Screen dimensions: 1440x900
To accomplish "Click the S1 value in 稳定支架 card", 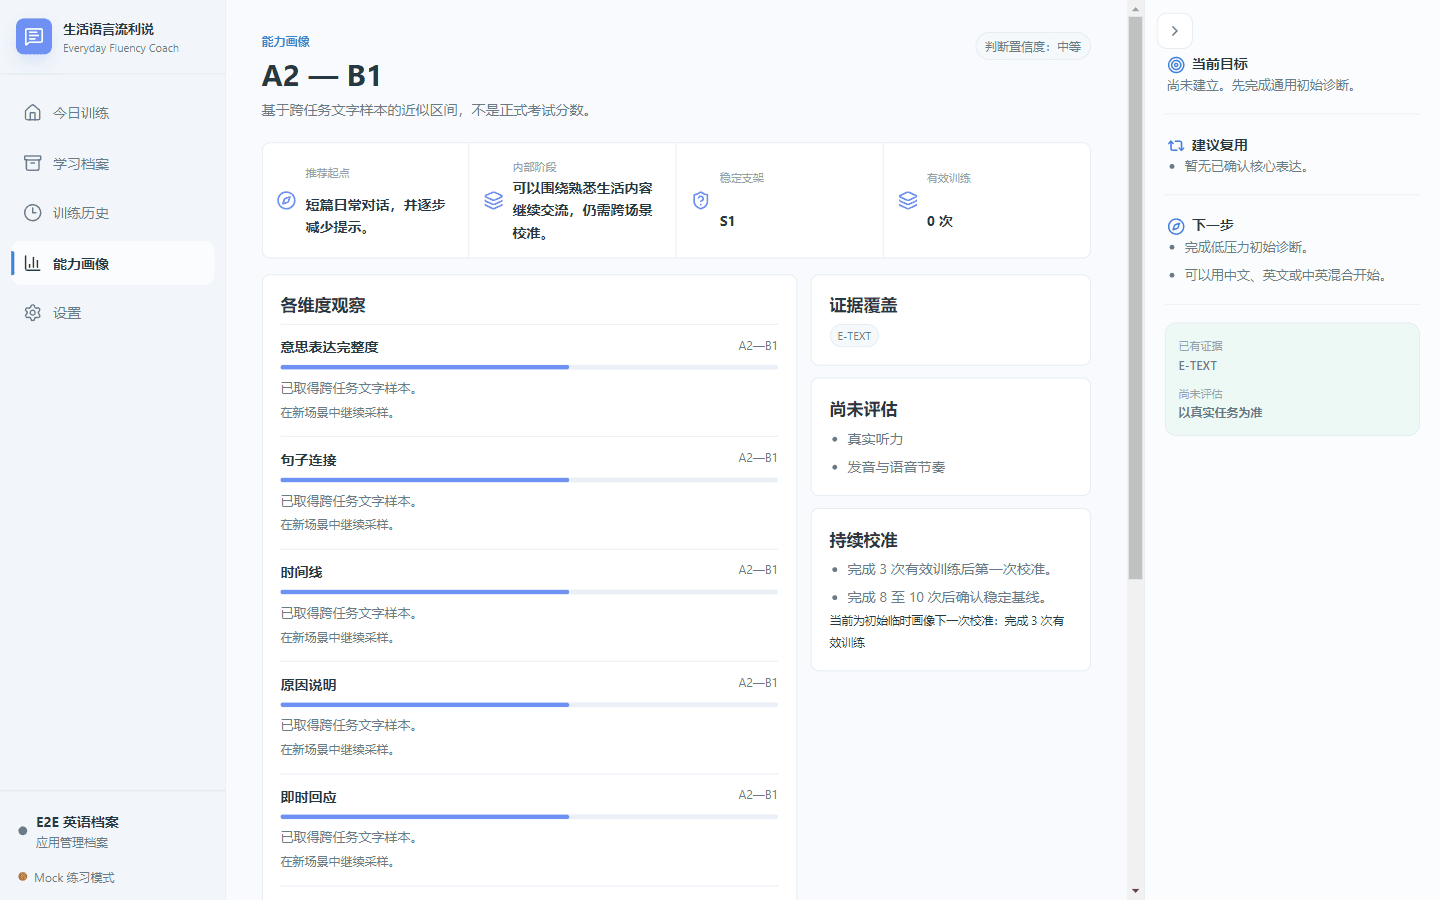I will point(727,221).
